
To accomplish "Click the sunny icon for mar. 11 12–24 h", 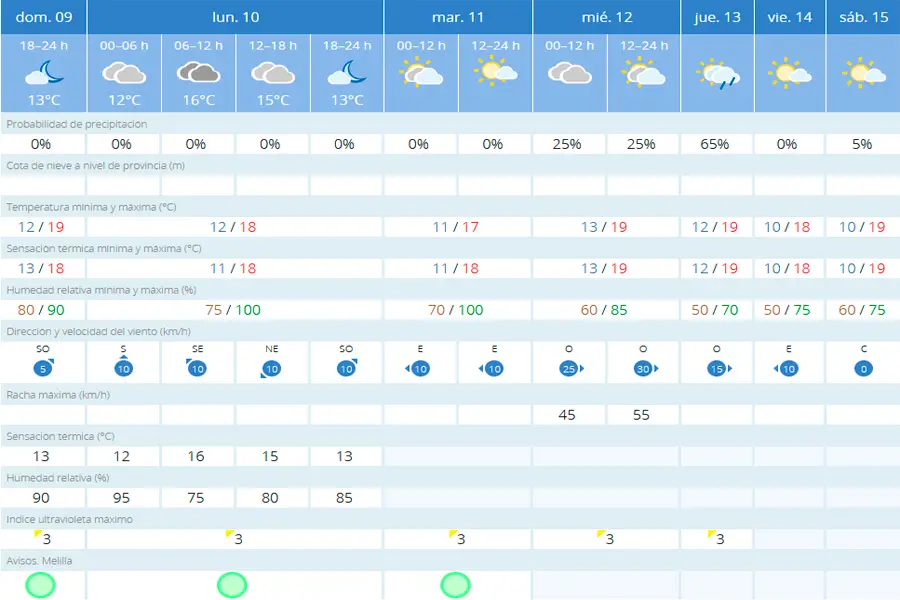I will (x=495, y=72).
